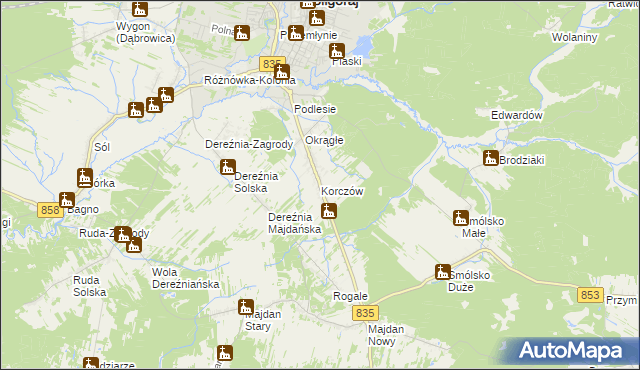640x370 pixels.
Task: Click the blue lake near Piaski
Action: 364,46
